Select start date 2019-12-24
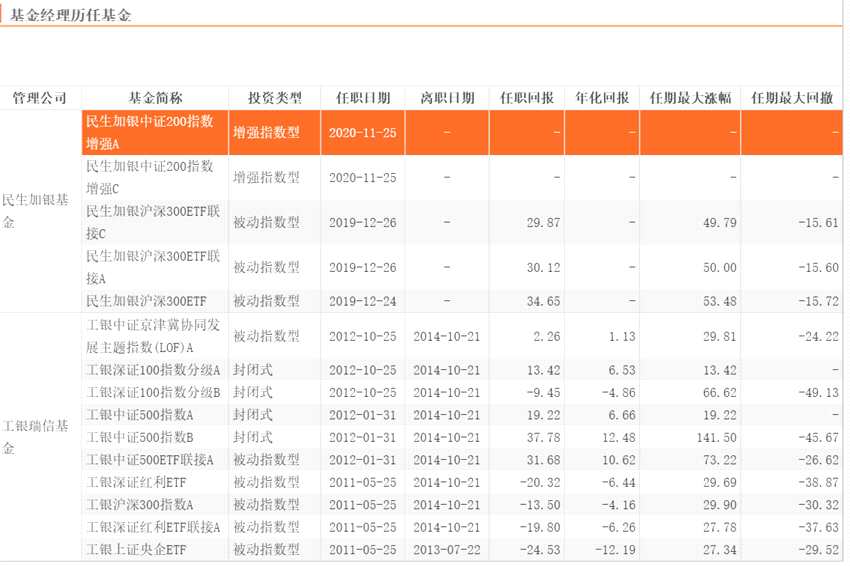 click(363, 301)
